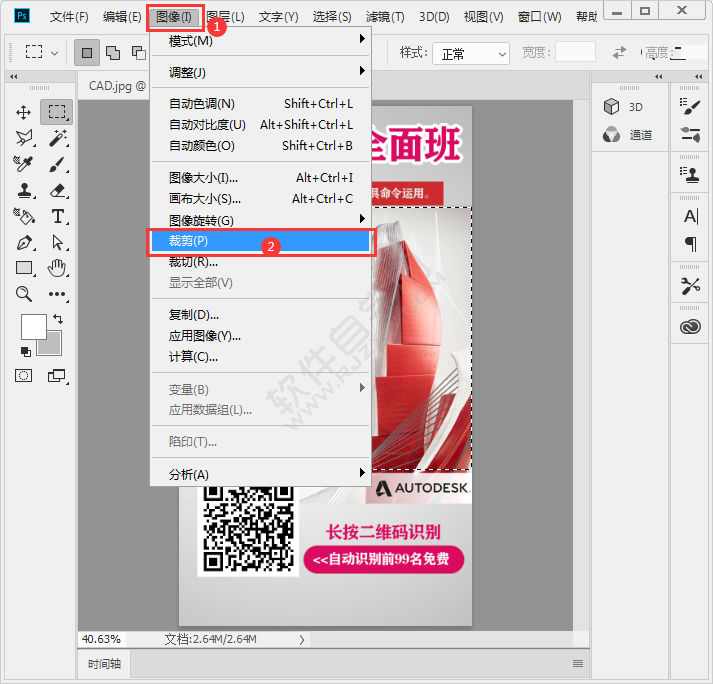Change the screen mode
Viewport: 713px width, 684px height.
[x=57, y=376]
